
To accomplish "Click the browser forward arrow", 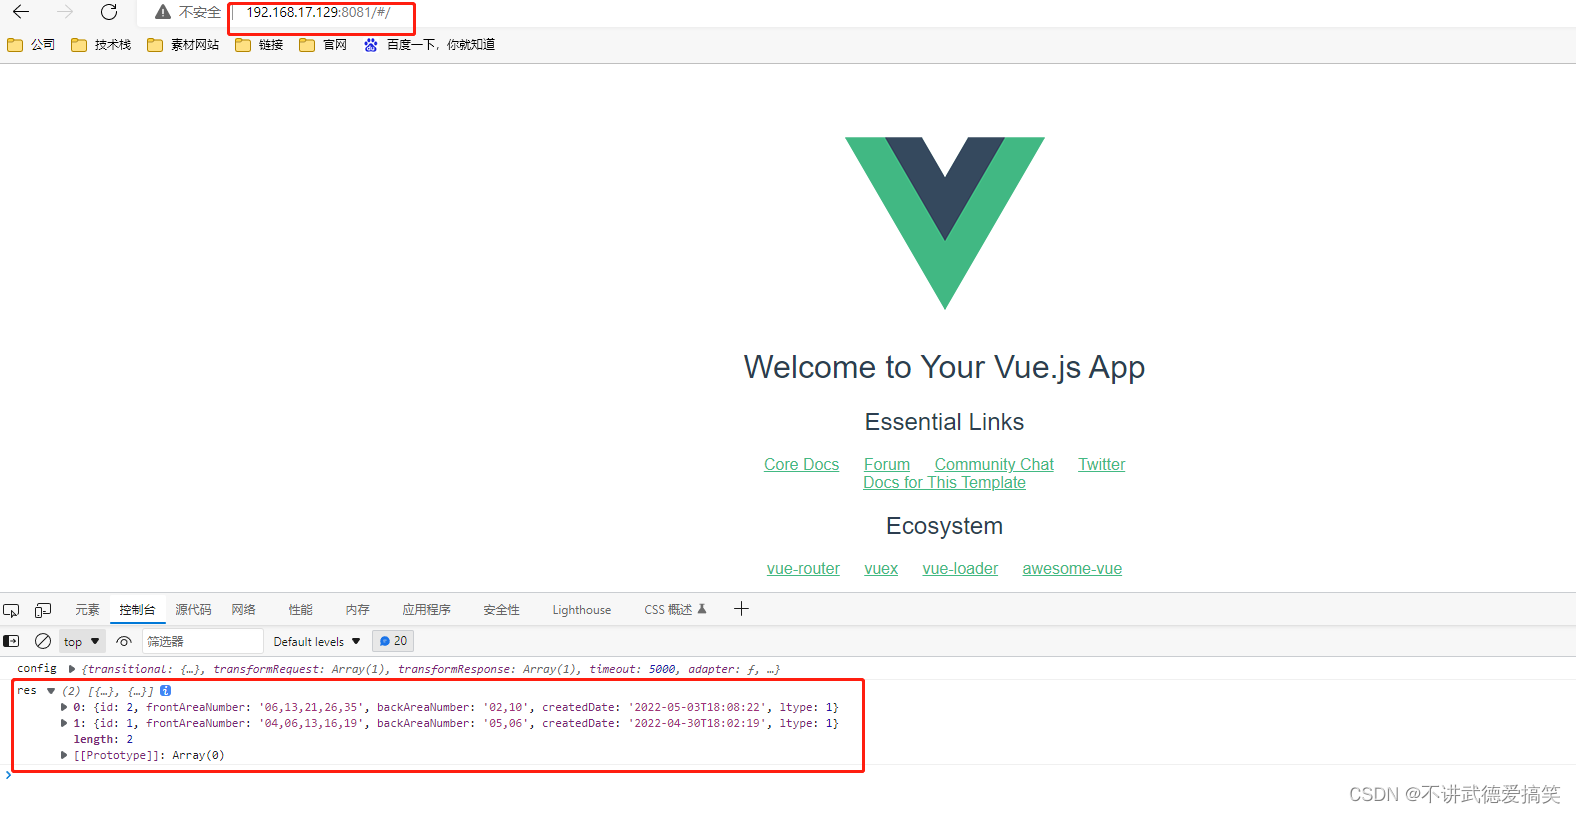I will click(x=65, y=12).
